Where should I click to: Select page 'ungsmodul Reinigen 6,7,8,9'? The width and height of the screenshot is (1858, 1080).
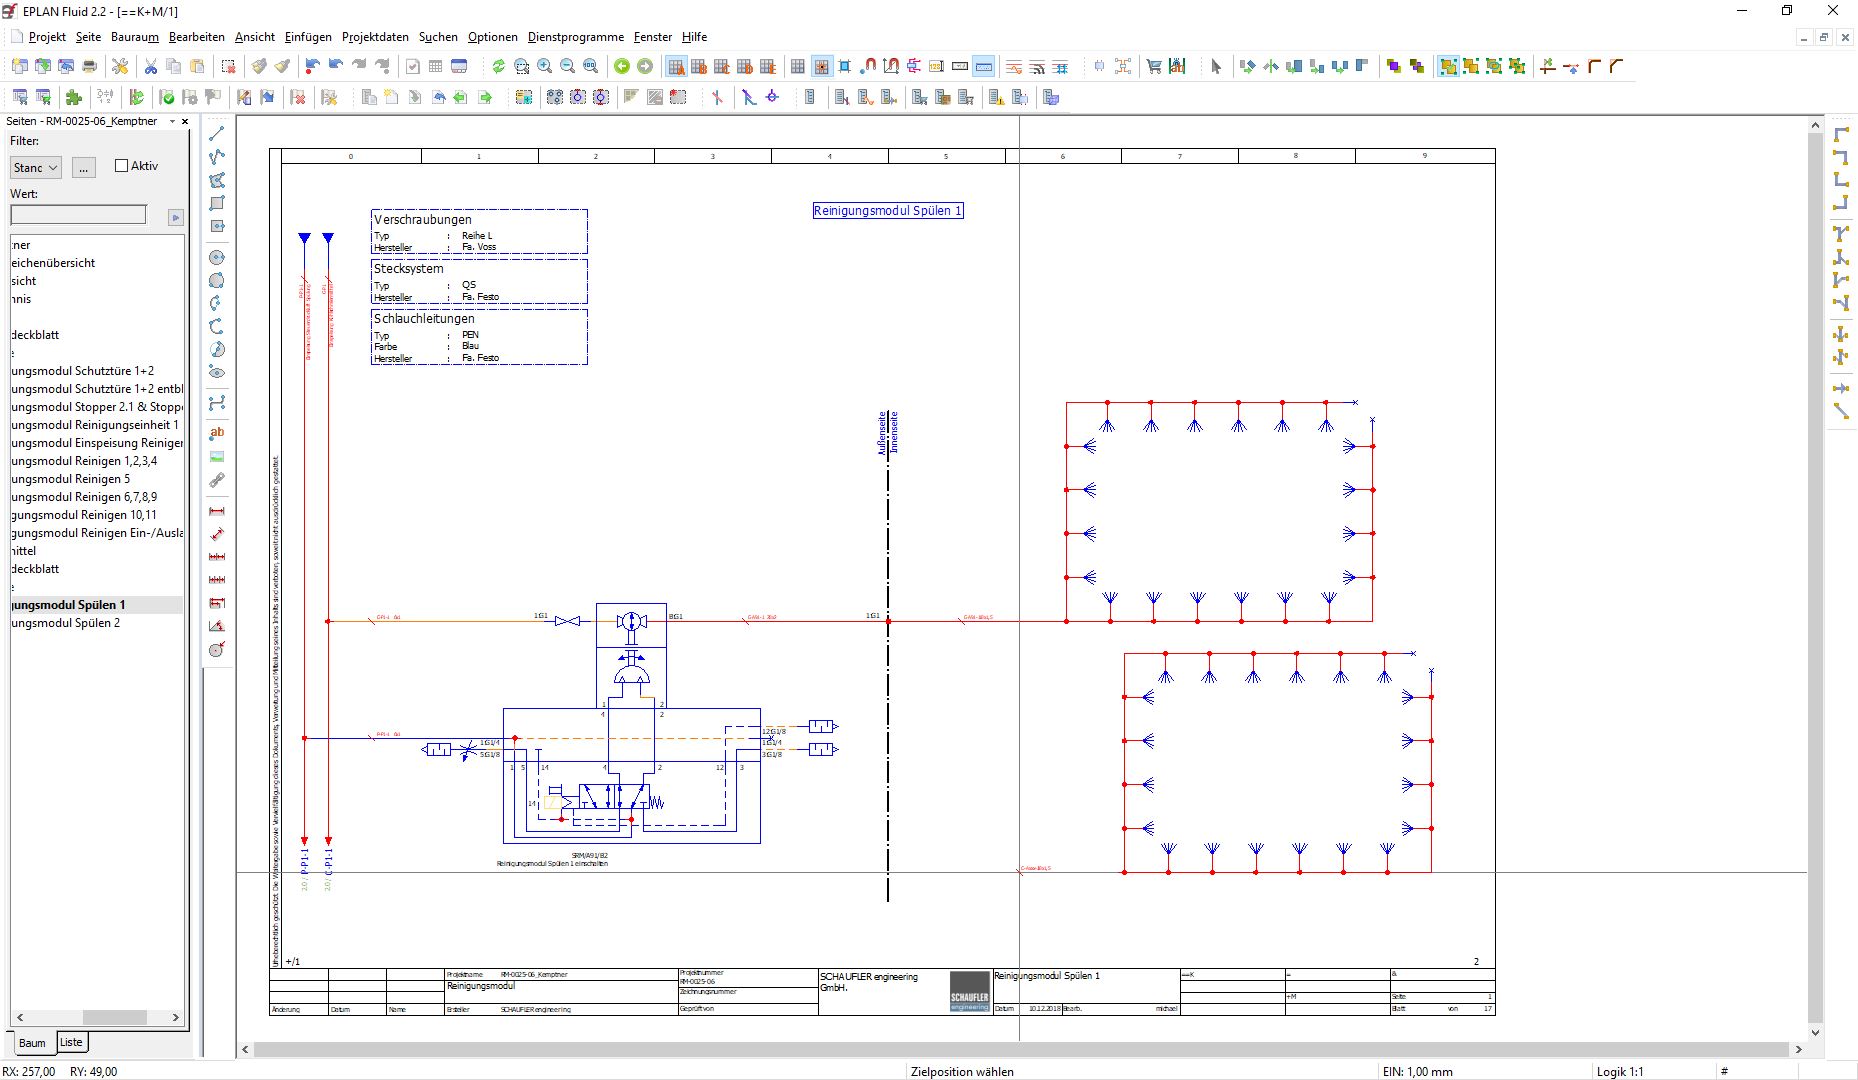[84, 497]
